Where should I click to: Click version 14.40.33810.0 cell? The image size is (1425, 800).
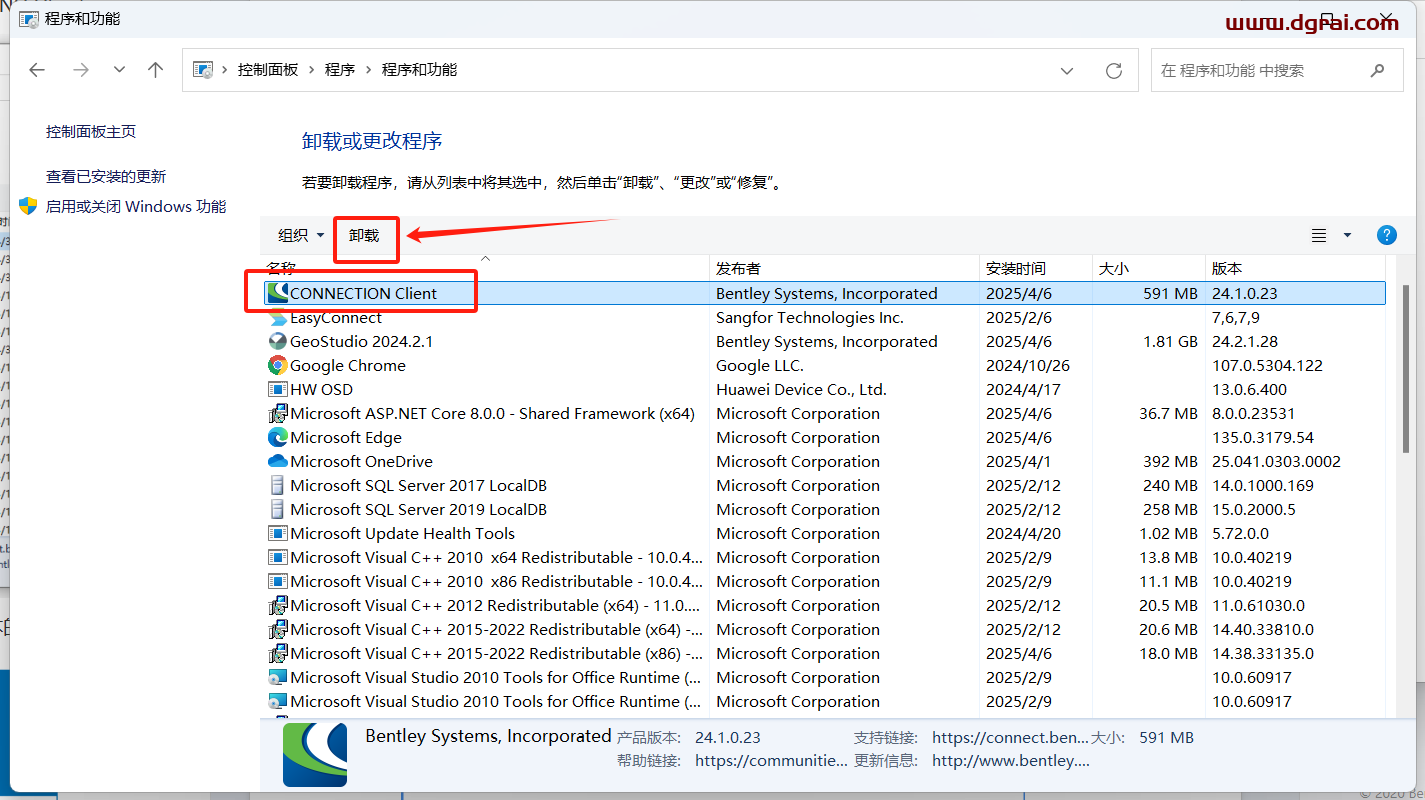click(1263, 629)
